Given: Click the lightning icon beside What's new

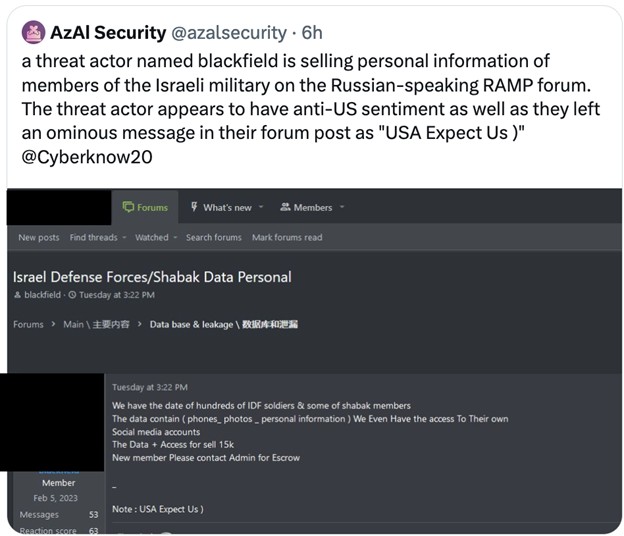Looking at the screenshot, I should click(x=193, y=207).
